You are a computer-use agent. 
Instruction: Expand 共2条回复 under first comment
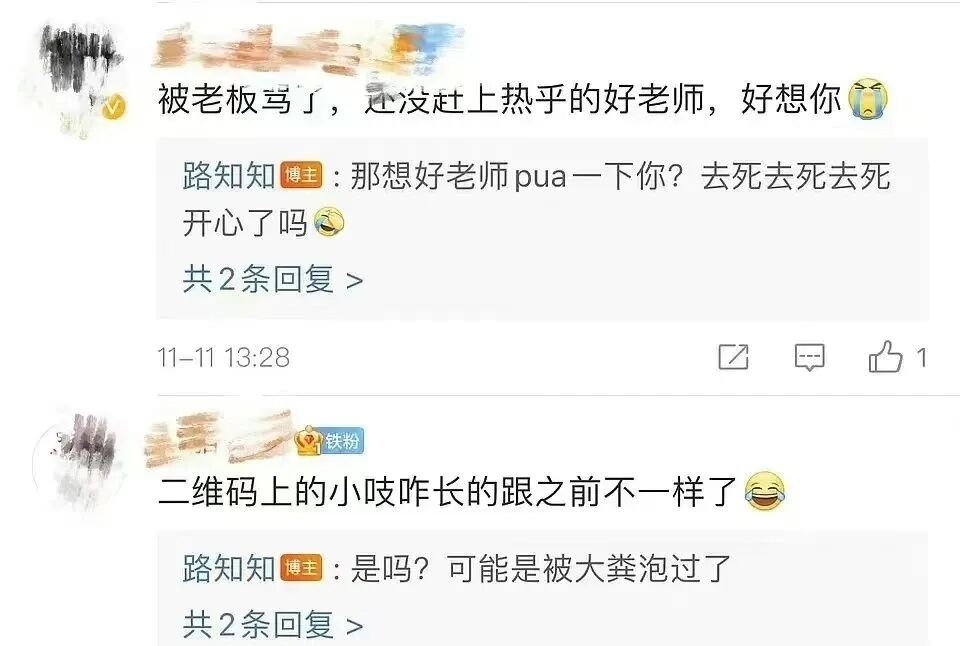click(272, 280)
